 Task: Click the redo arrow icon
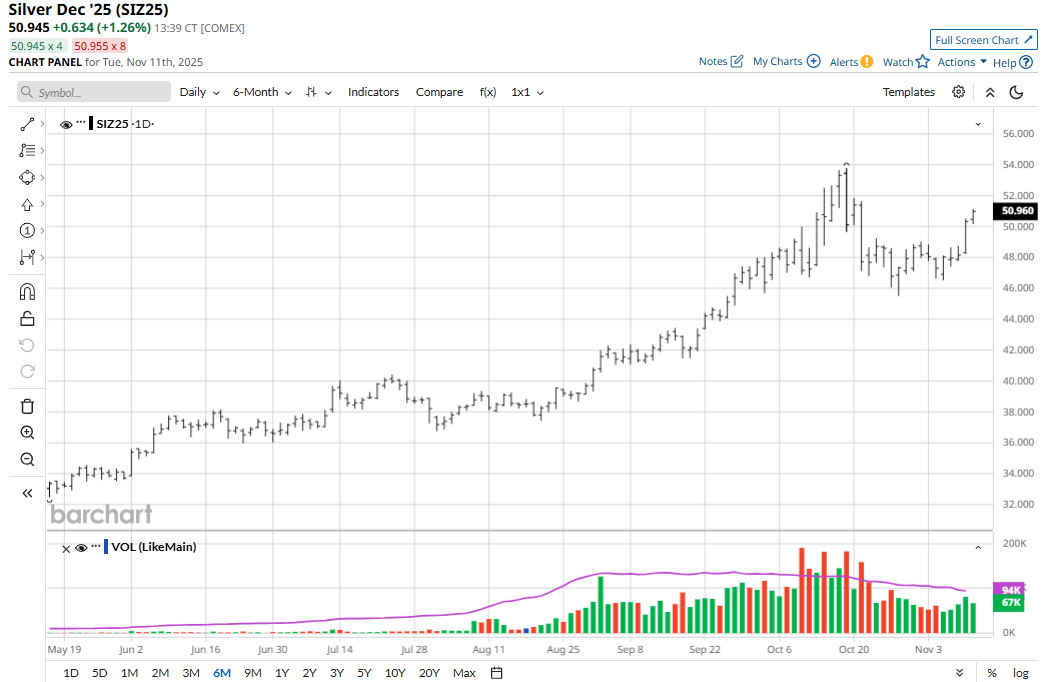(x=27, y=371)
